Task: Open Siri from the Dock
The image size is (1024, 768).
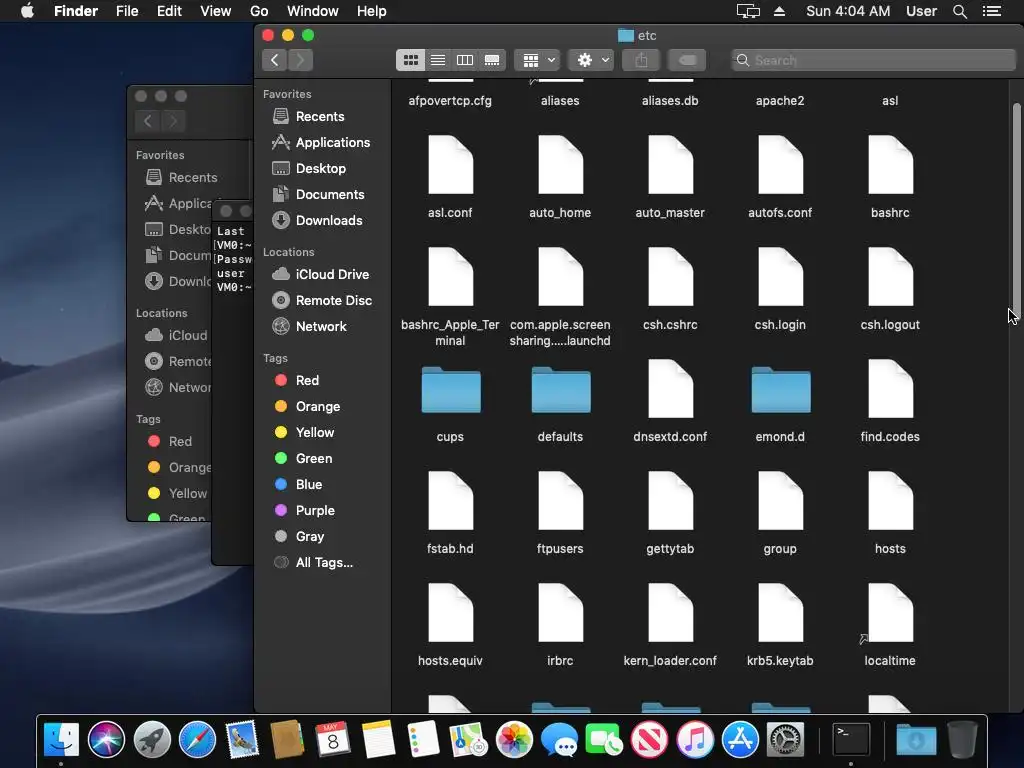Action: (x=106, y=740)
